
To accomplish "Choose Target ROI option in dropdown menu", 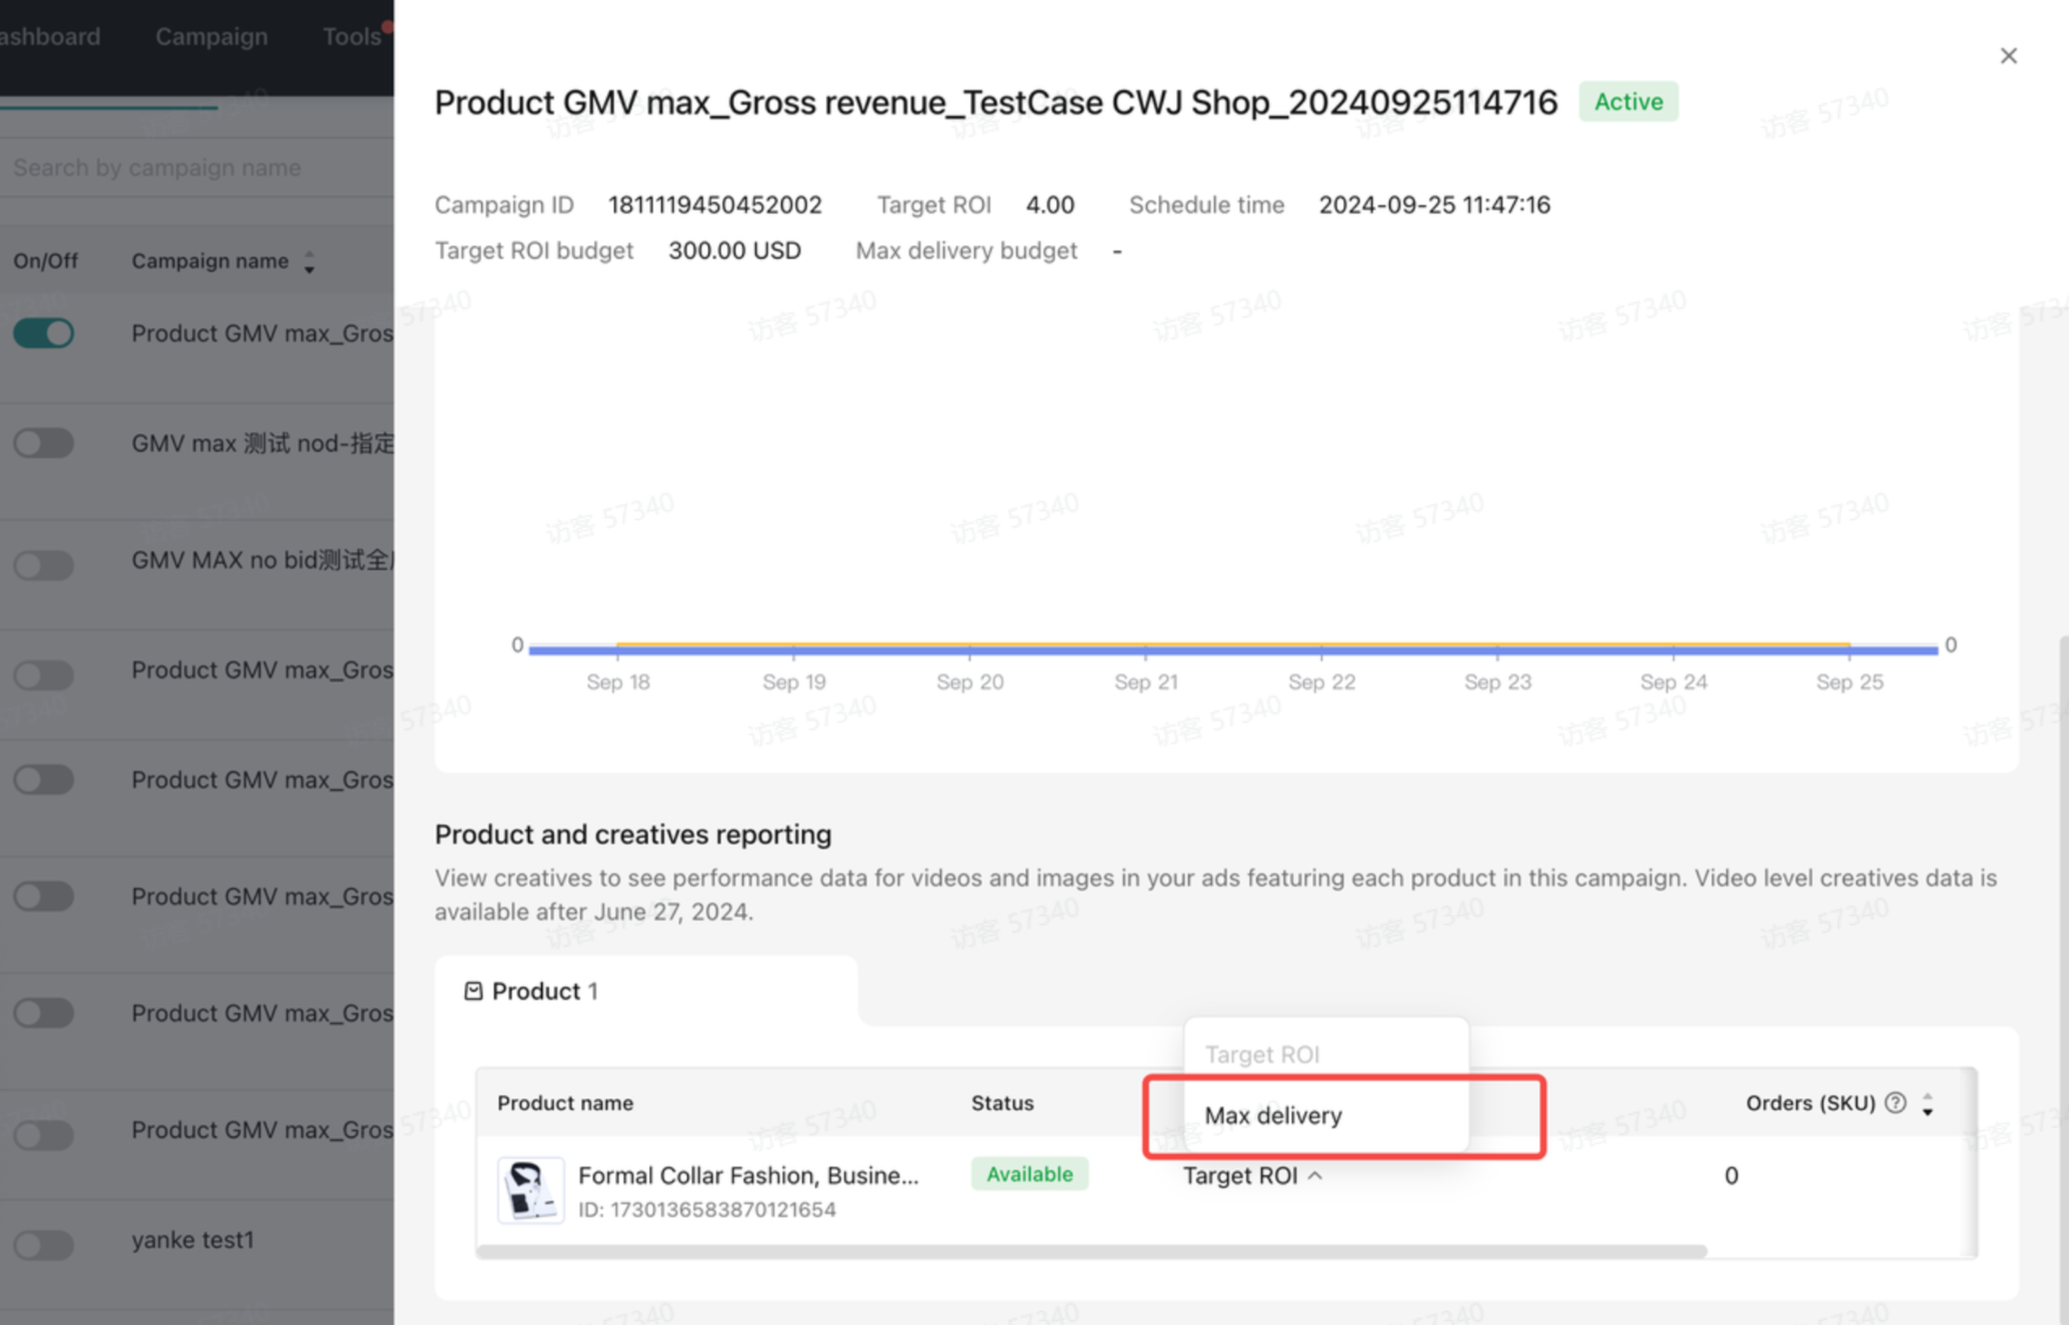I will tap(1262, 1054).
